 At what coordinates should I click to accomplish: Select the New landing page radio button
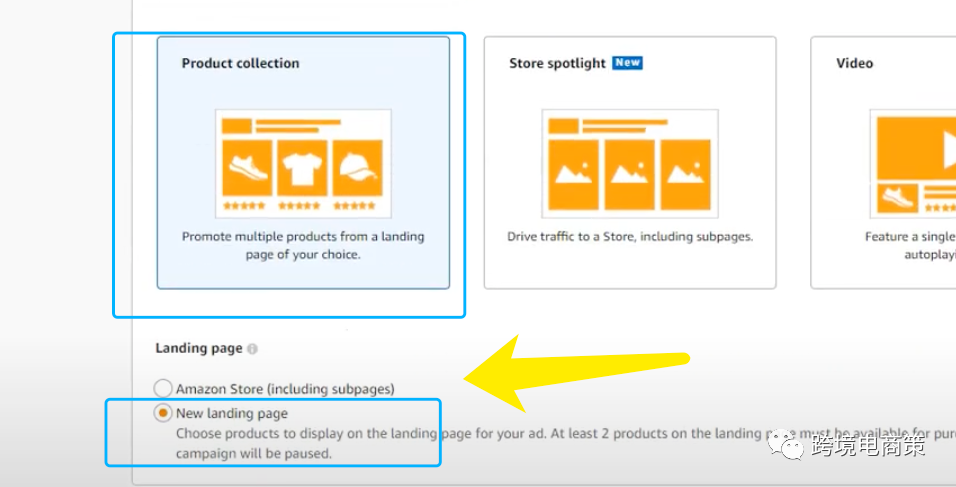163,413
